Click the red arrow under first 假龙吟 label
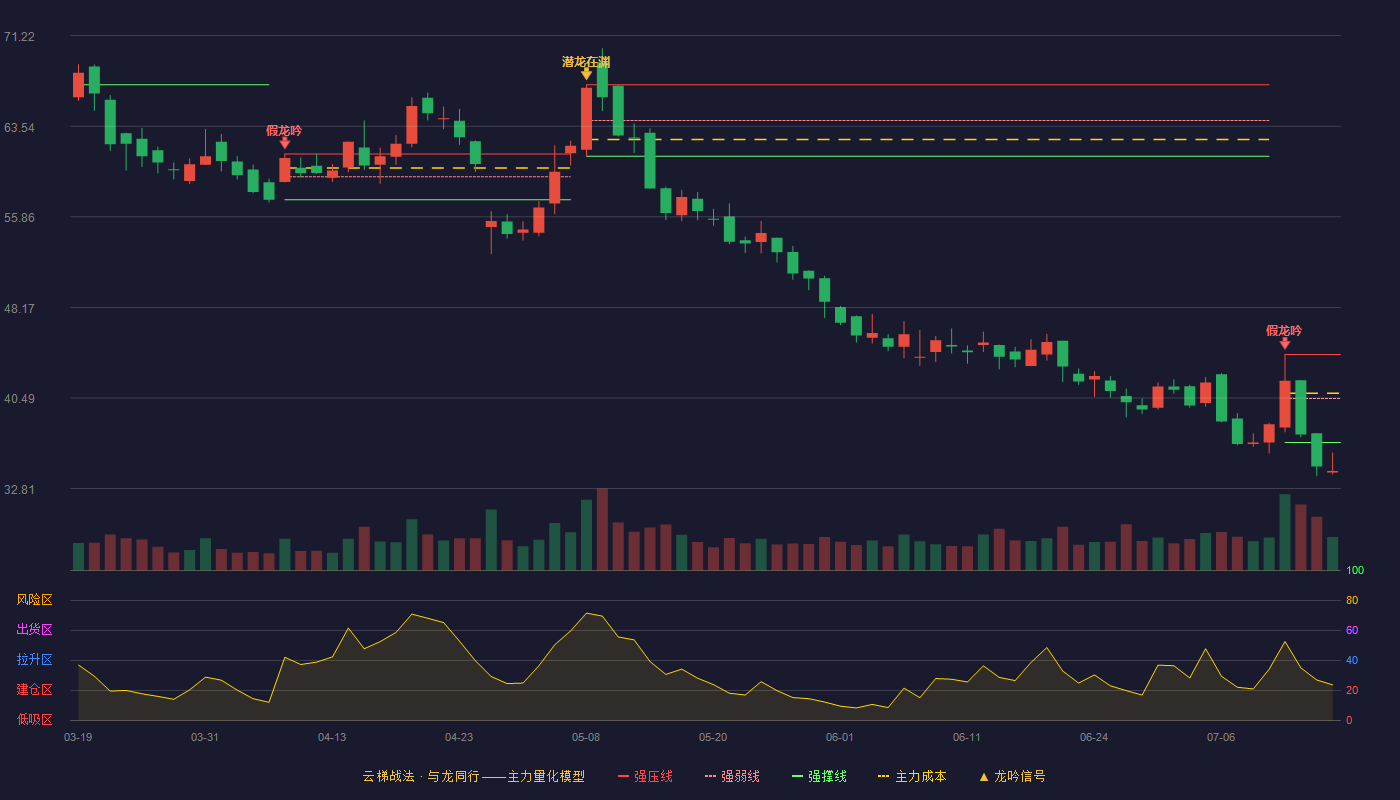 point(285,143)
